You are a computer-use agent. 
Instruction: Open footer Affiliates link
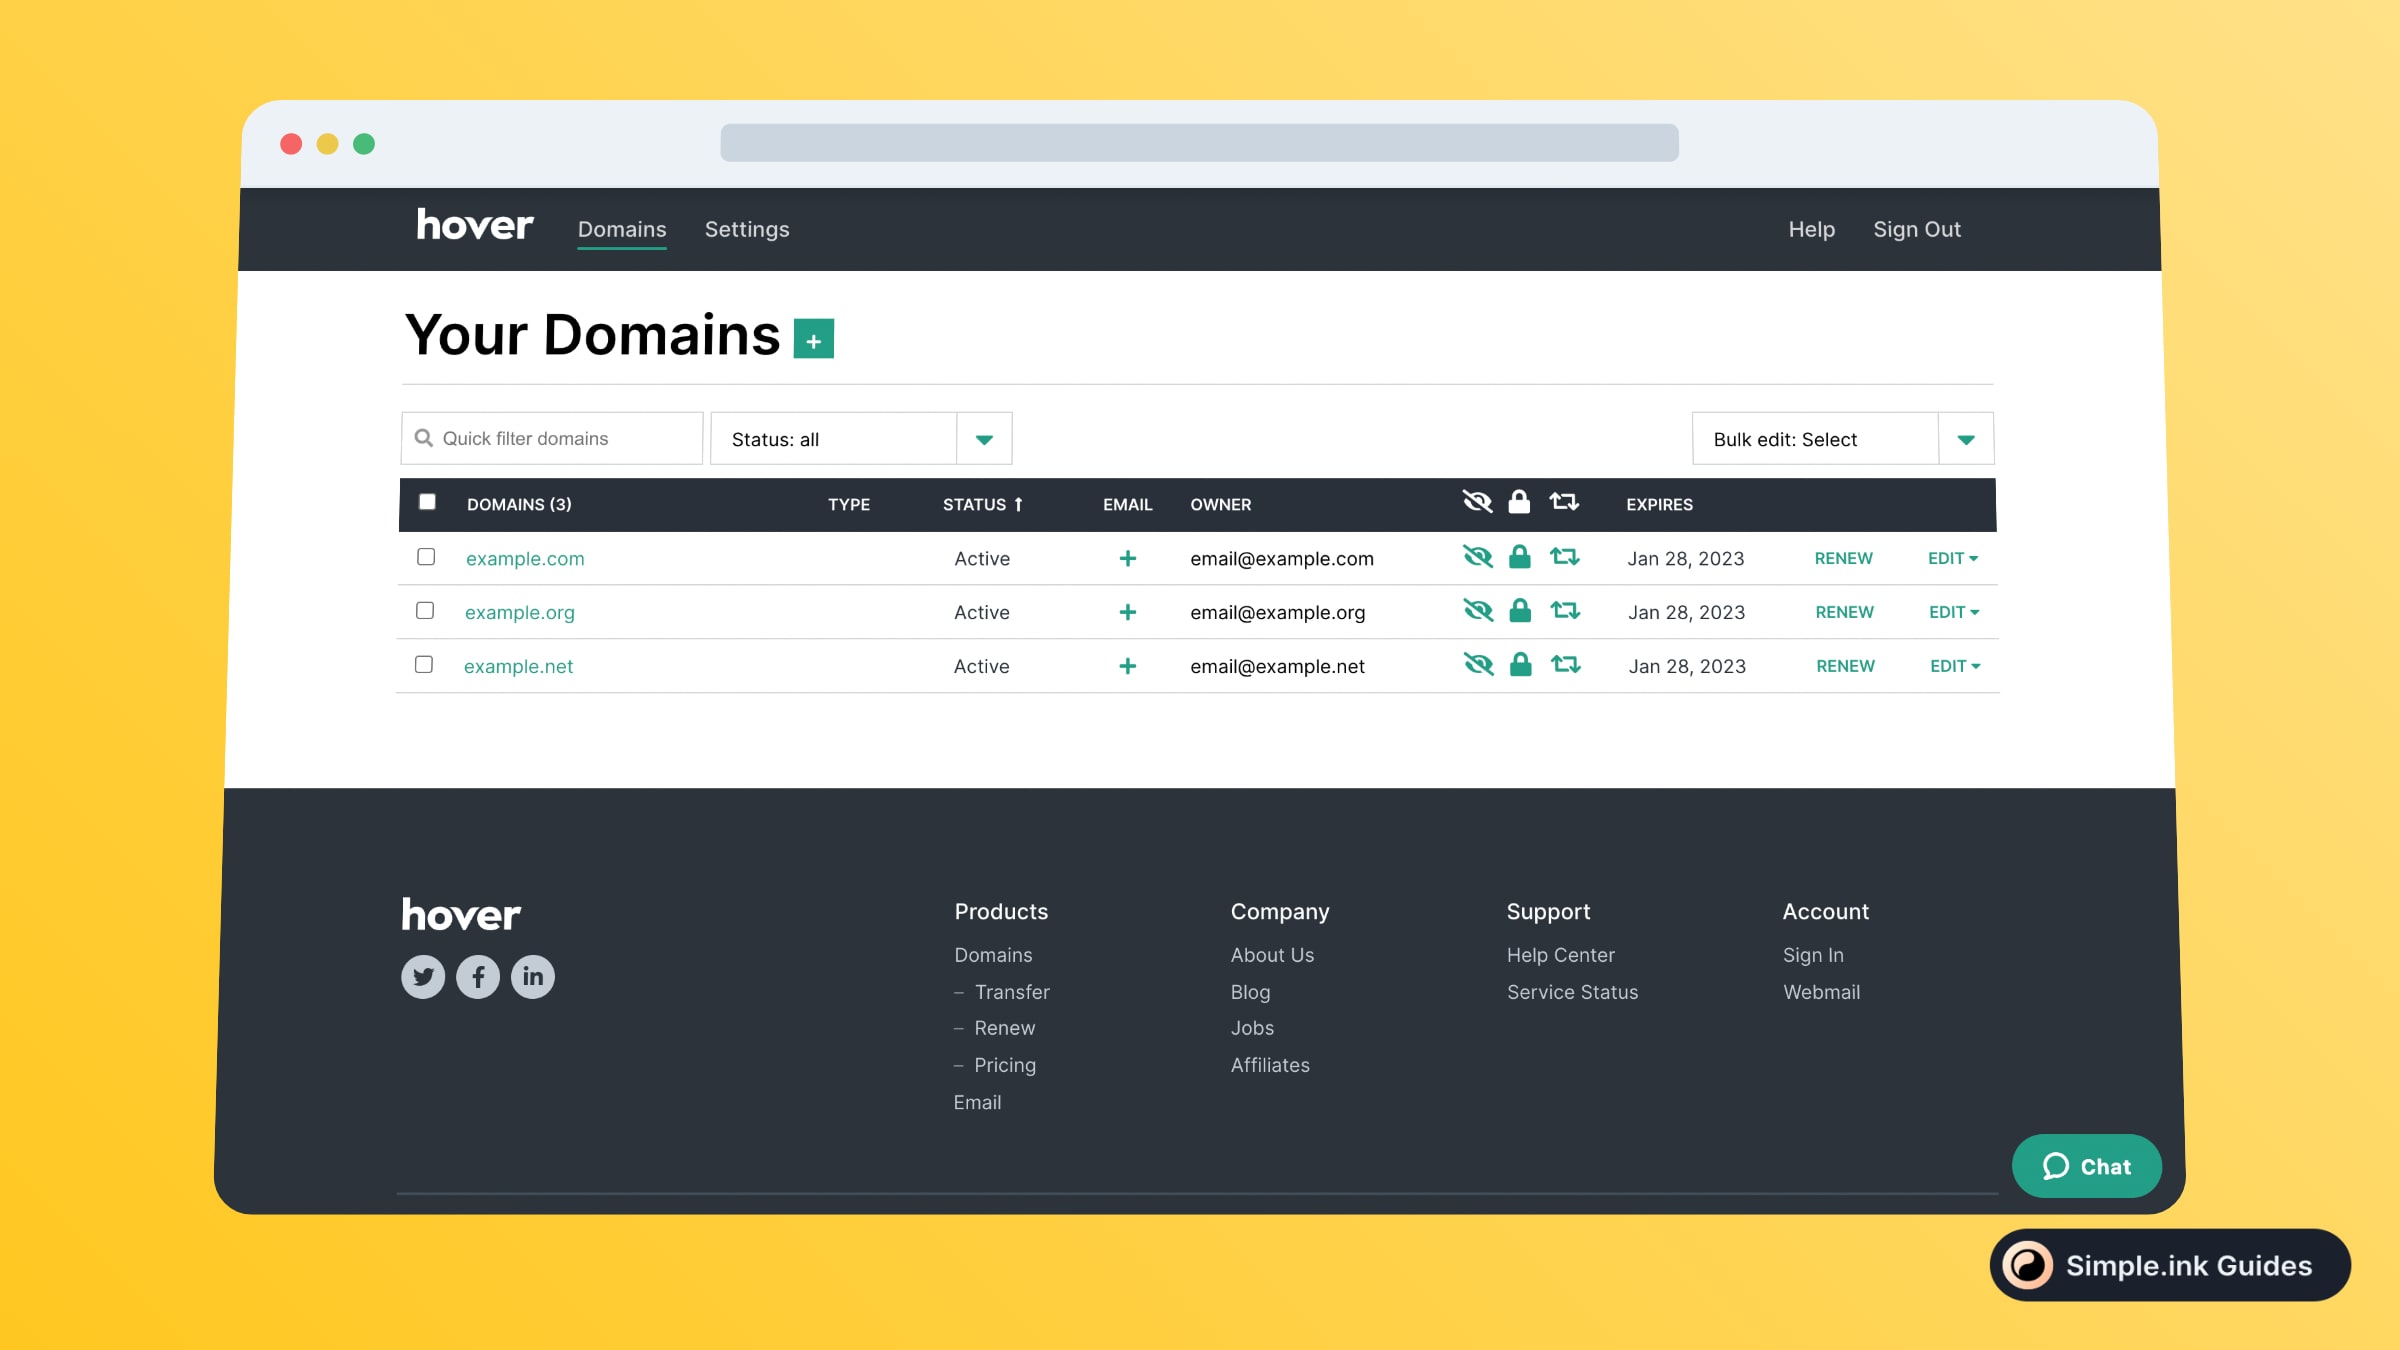(1270, 1065)
